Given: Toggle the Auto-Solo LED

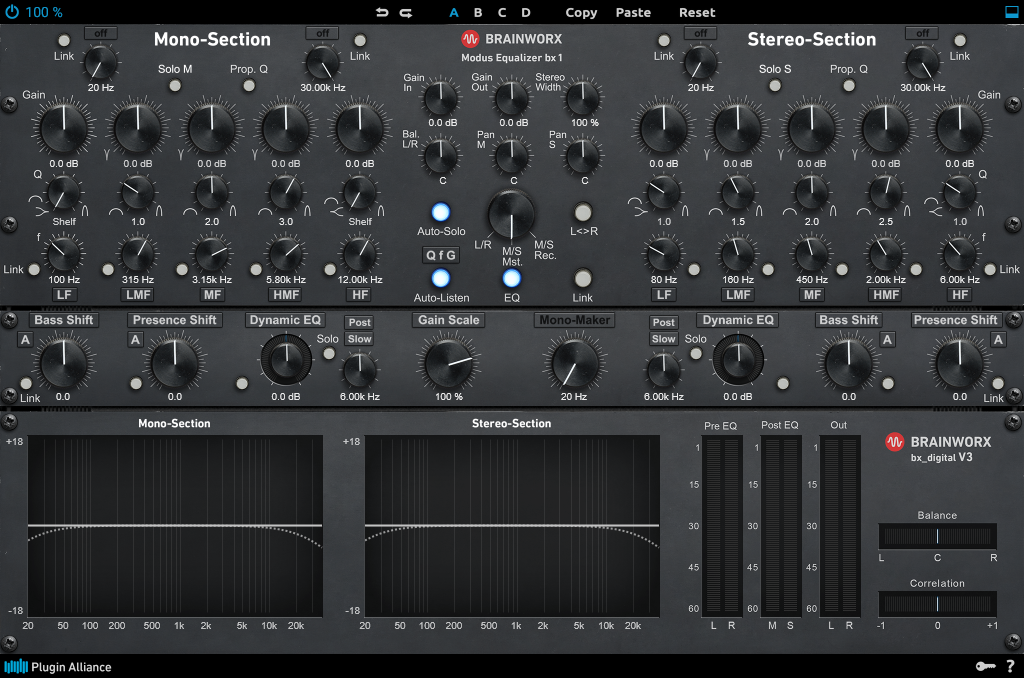Looking at the screenshot, I should coord(441,212).
